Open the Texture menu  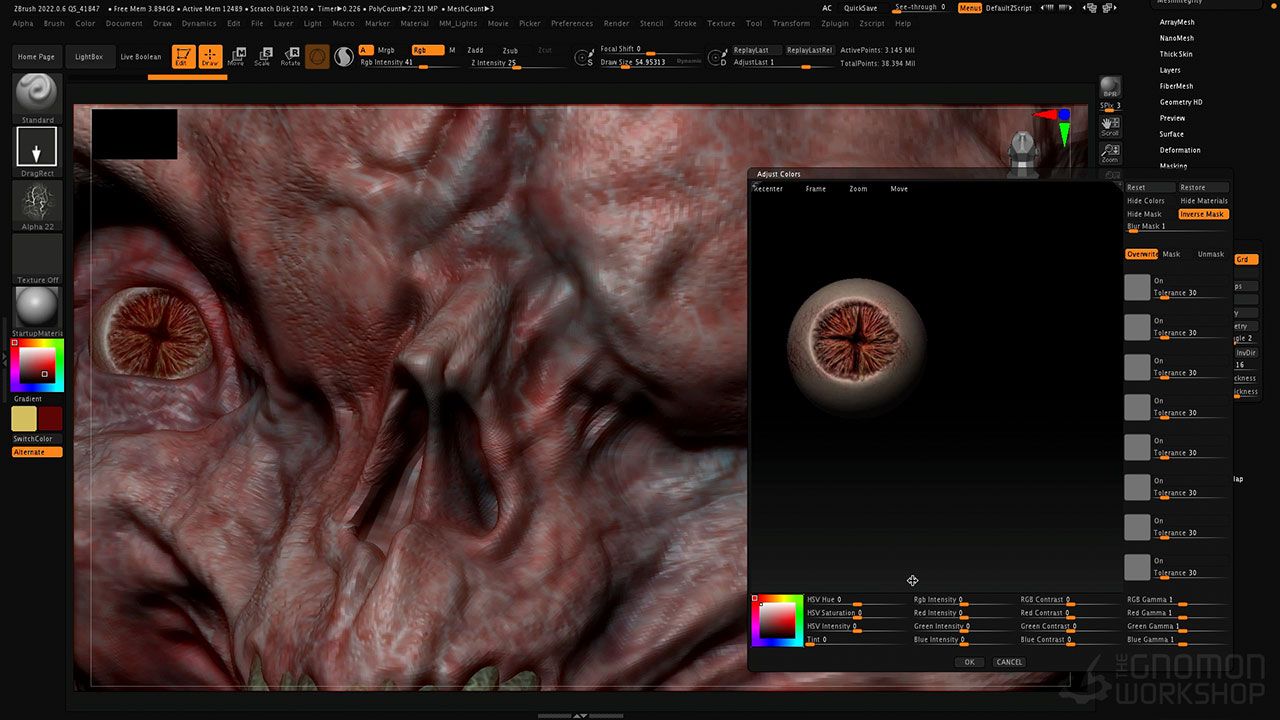tap(721, 23)
